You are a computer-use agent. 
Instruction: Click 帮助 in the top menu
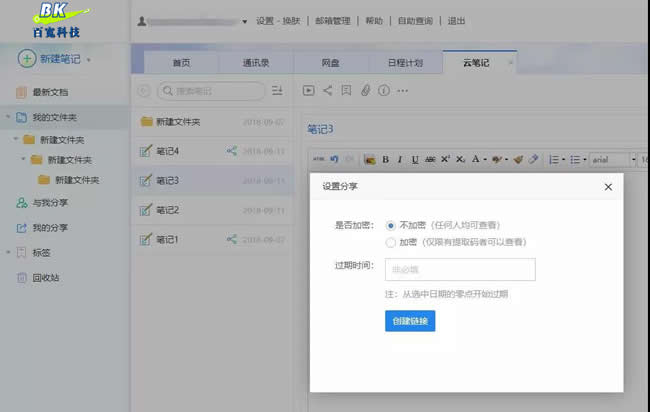click(374, 21)
